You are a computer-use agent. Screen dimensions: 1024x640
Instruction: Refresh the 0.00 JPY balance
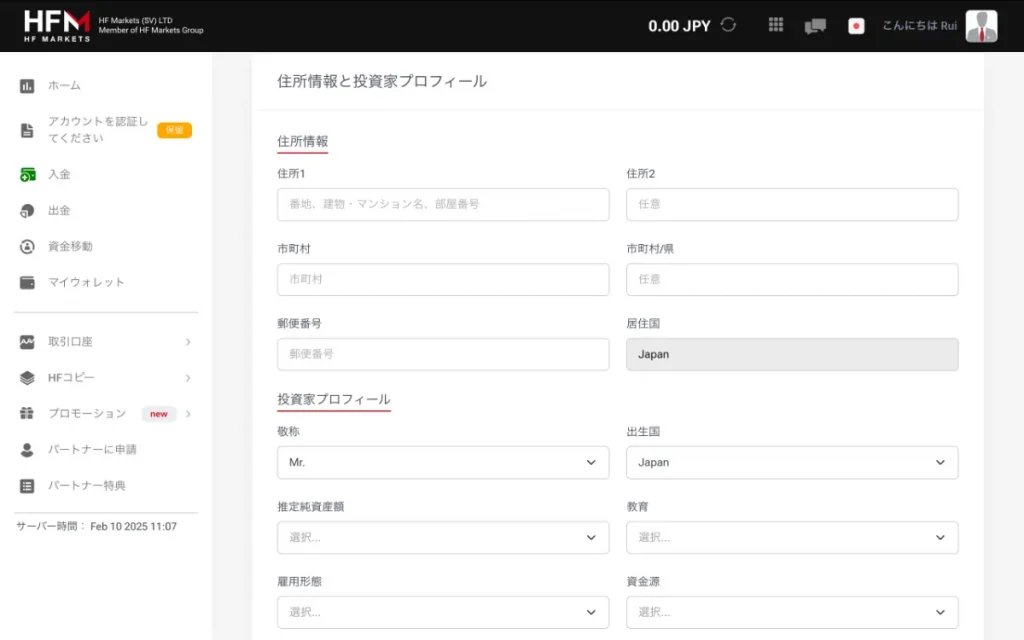tap(728, 25)
